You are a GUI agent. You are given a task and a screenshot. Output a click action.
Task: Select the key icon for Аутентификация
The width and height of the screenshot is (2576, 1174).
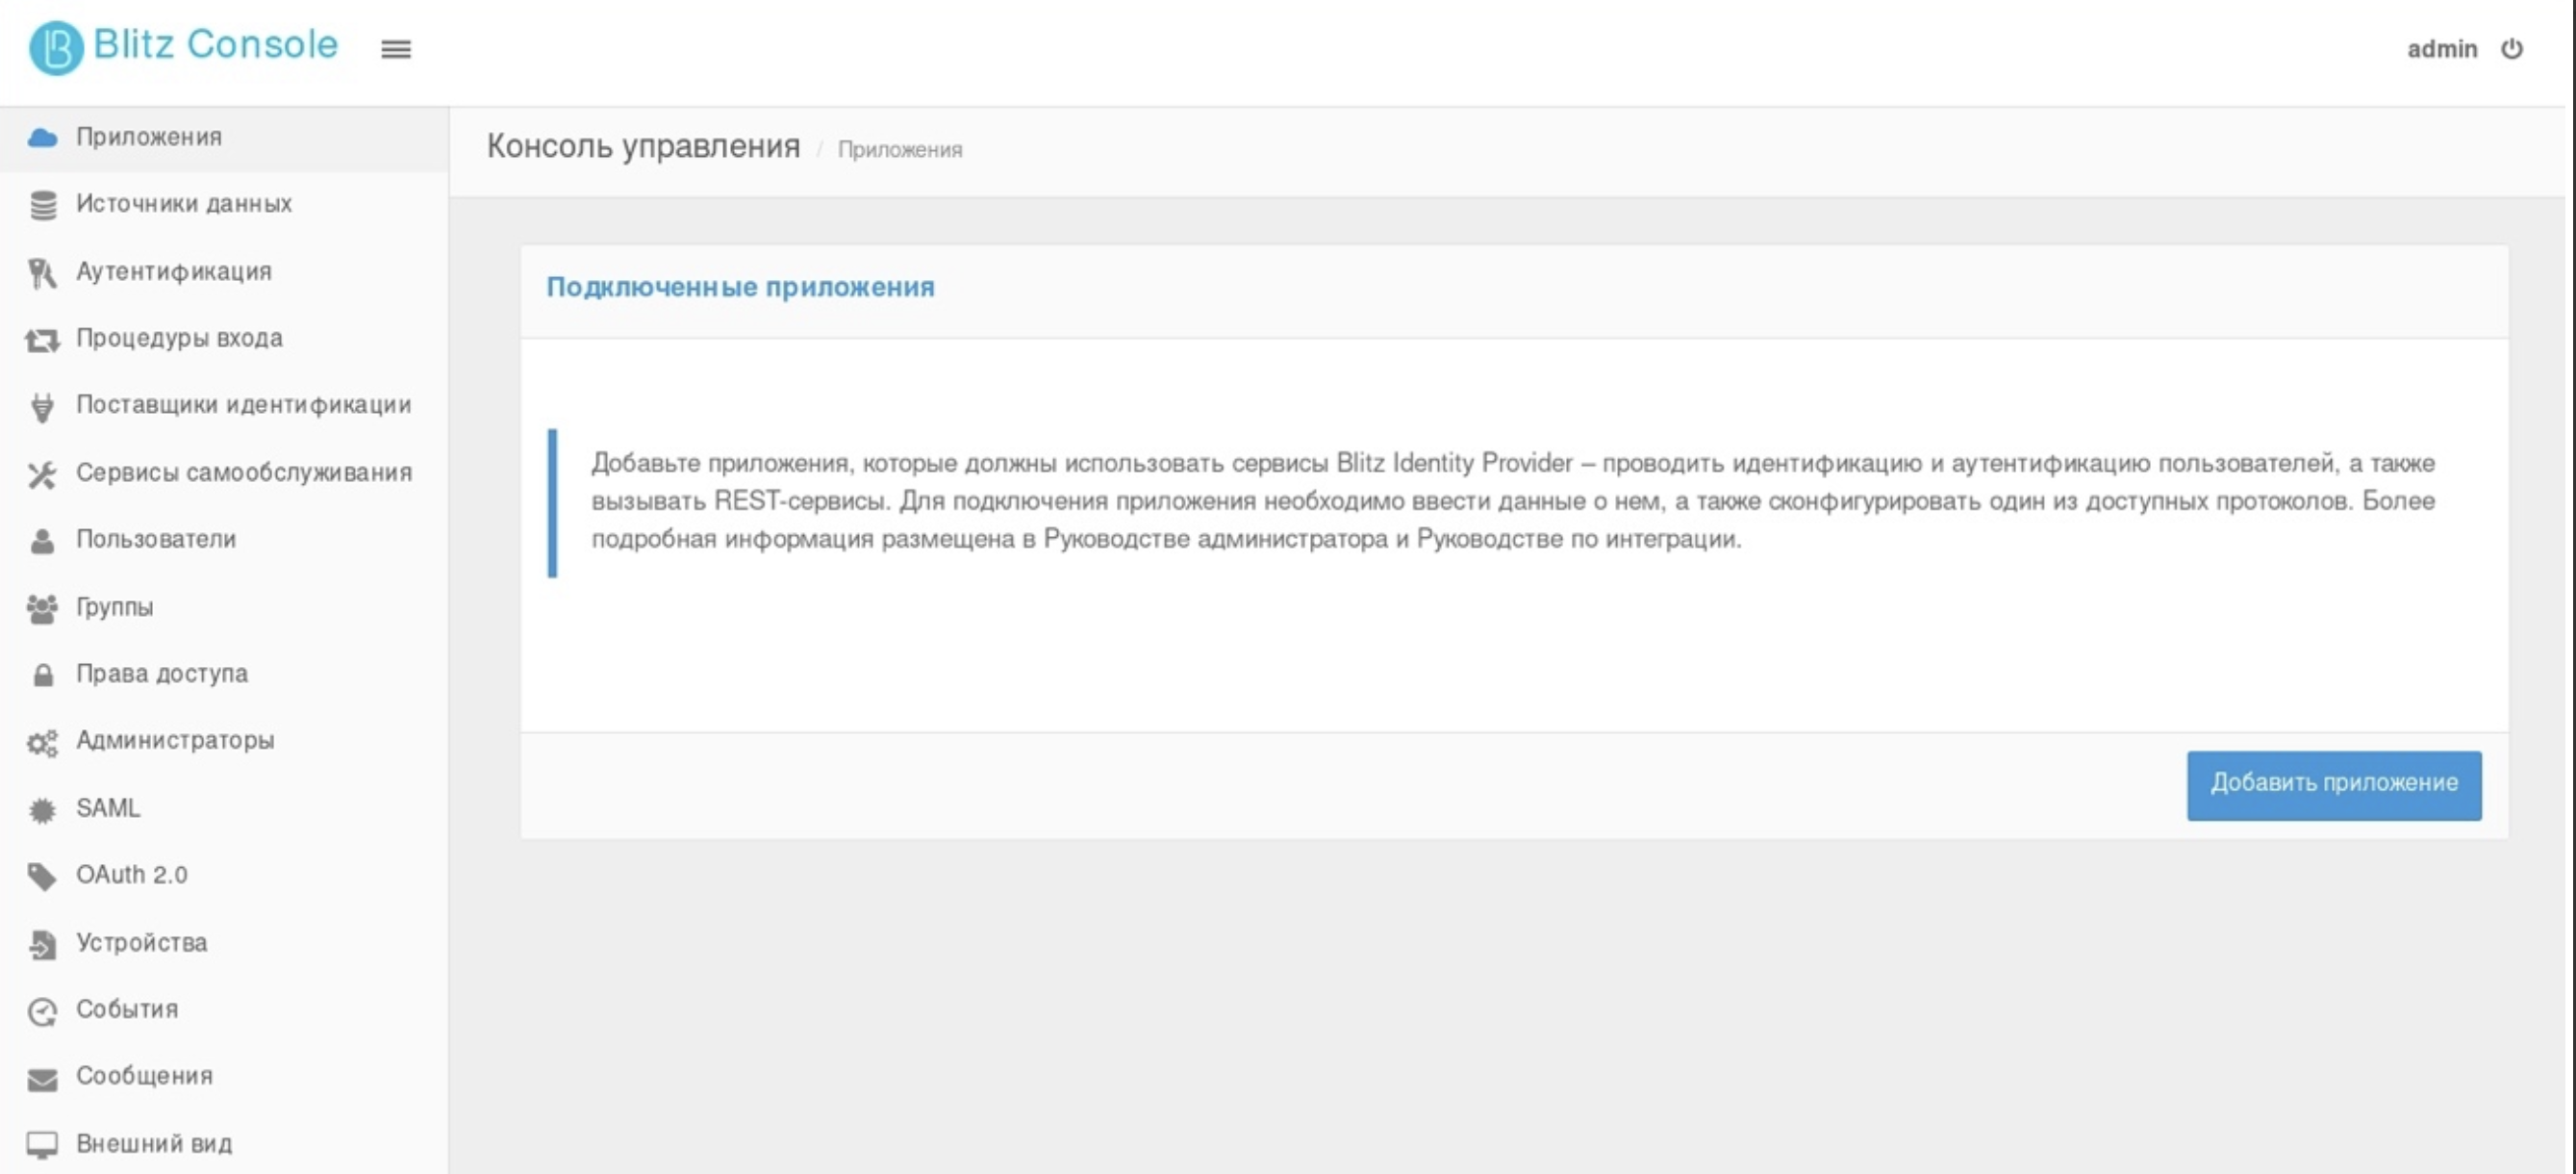[x=43, y=270]
